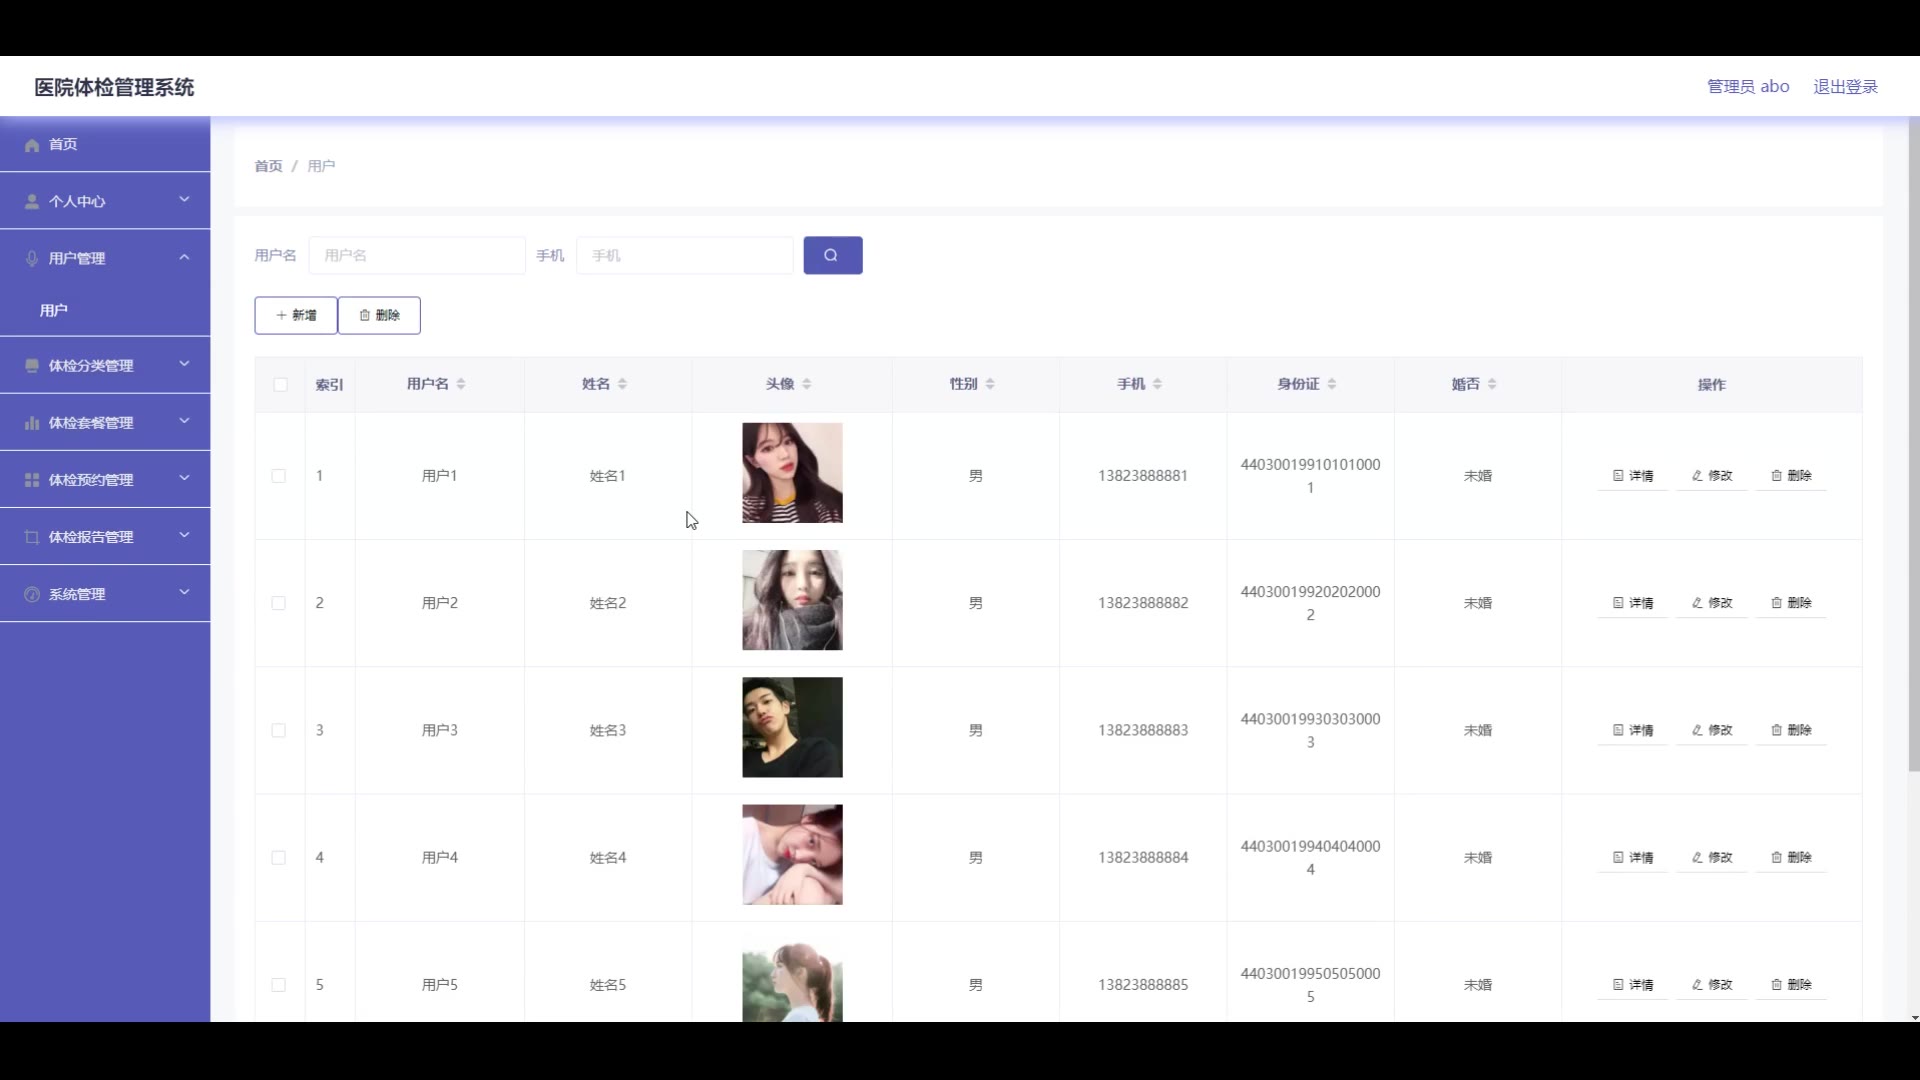The height and width of the screenshot is (1080, 1920).
Task: Click the avatar thumbnail of 用户4
Action: [x=792, y=855]
